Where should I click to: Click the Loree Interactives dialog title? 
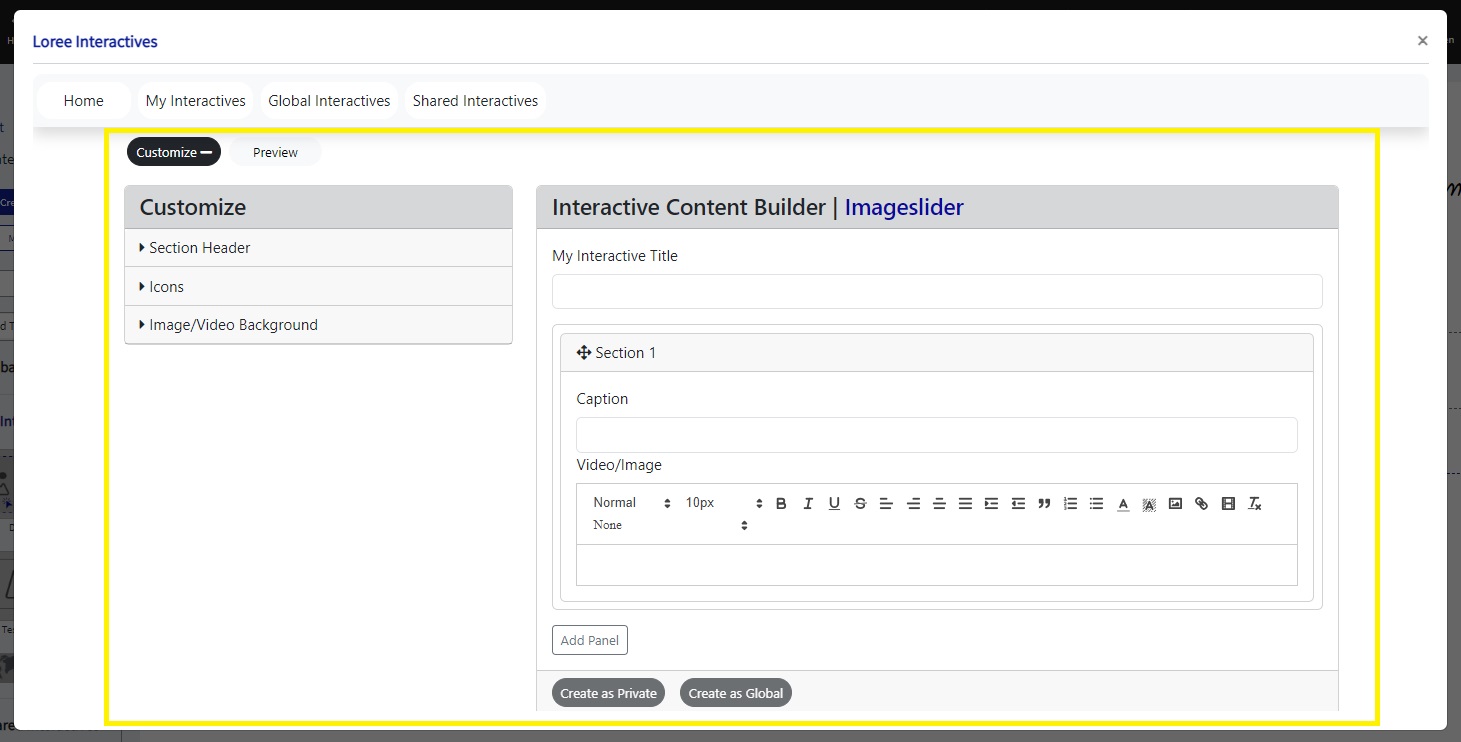(x=95, y=41)
